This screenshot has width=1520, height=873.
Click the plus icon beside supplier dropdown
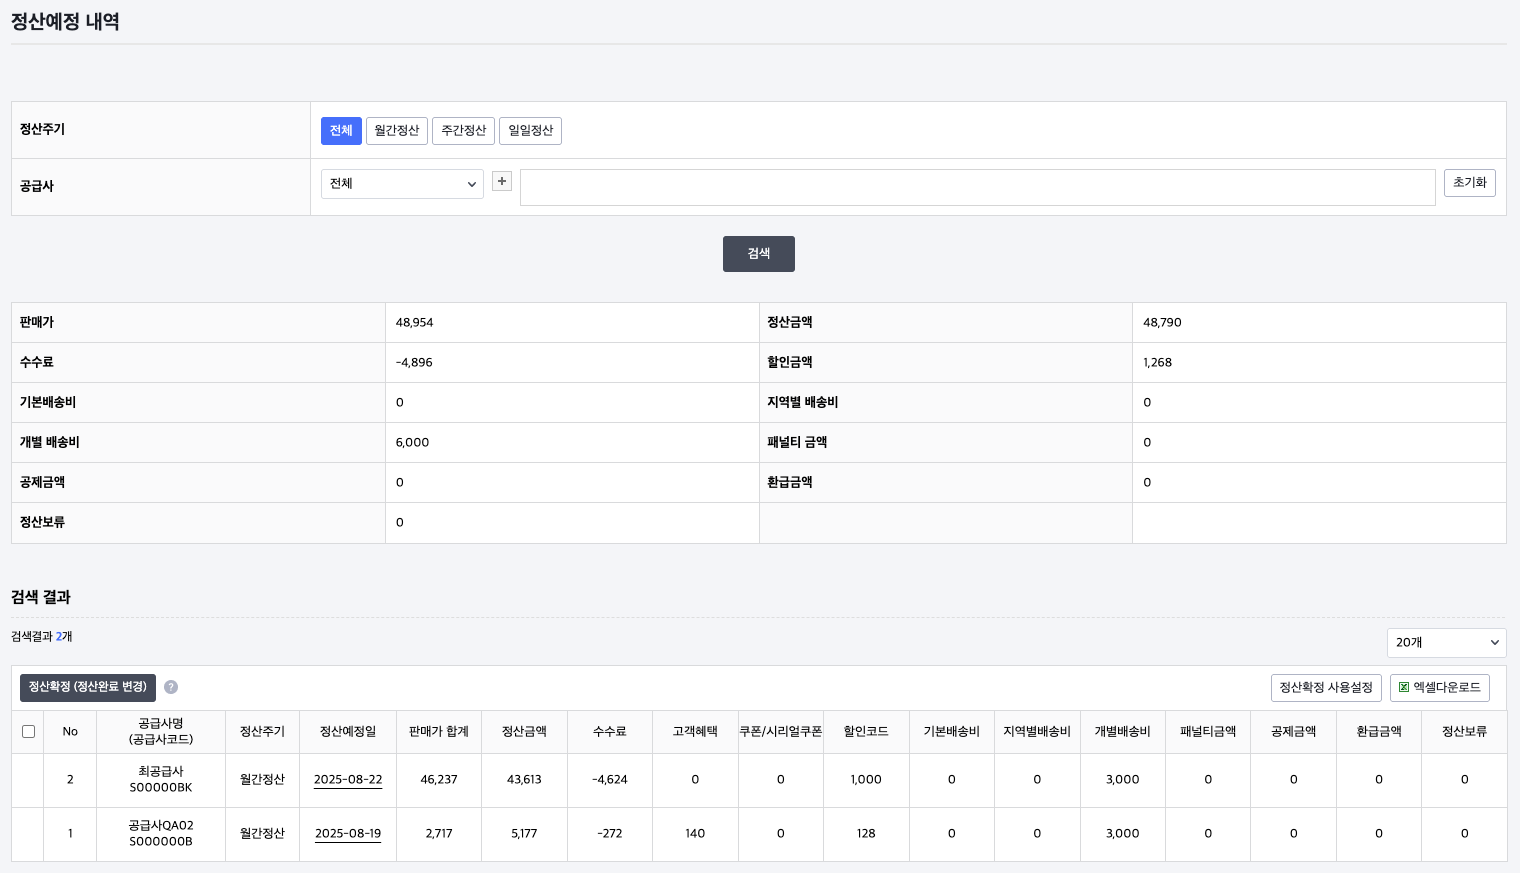[x=502, y=181]
